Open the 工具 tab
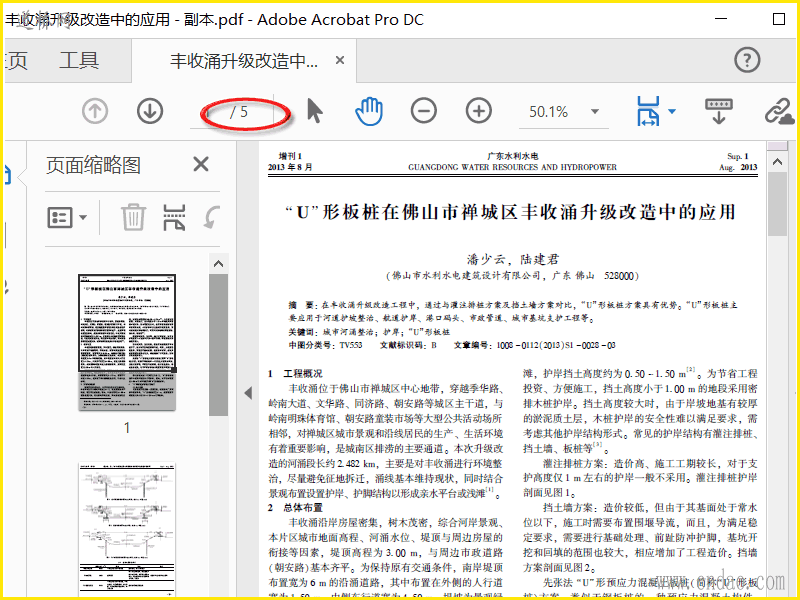The height and width of the screenshot is (600, 800). click(79, 61)
